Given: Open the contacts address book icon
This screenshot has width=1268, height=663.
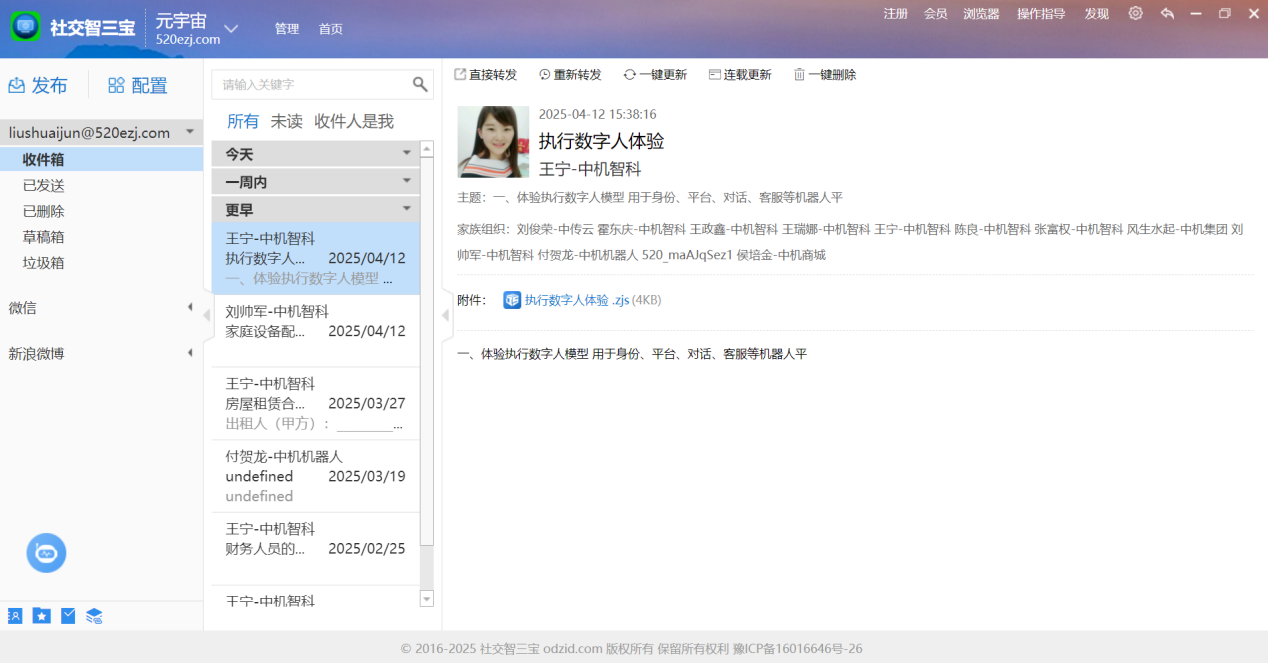Looking at the screenshot, I should tap(15, 616).
